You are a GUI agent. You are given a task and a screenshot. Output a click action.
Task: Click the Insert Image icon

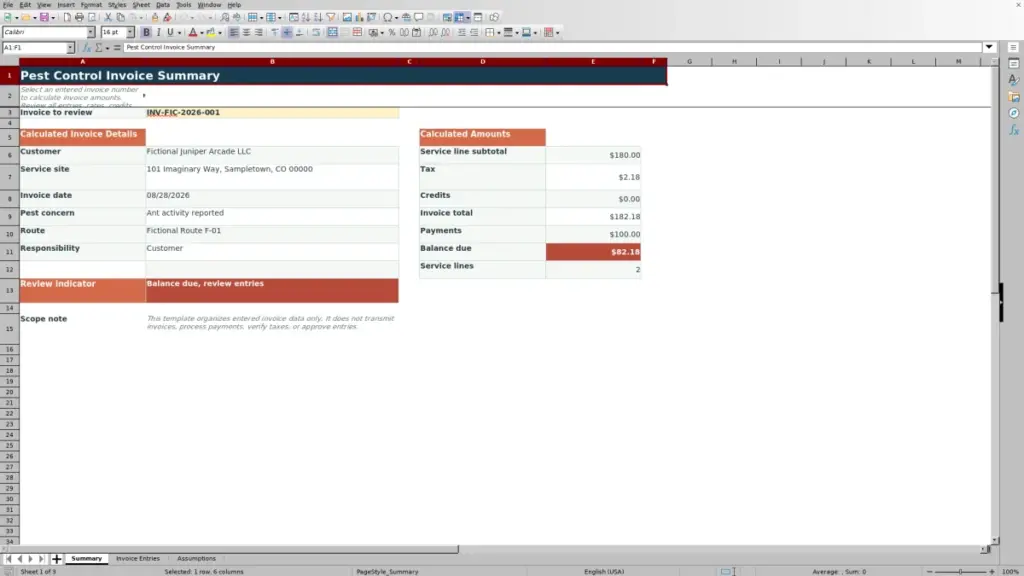coord(347,18)
